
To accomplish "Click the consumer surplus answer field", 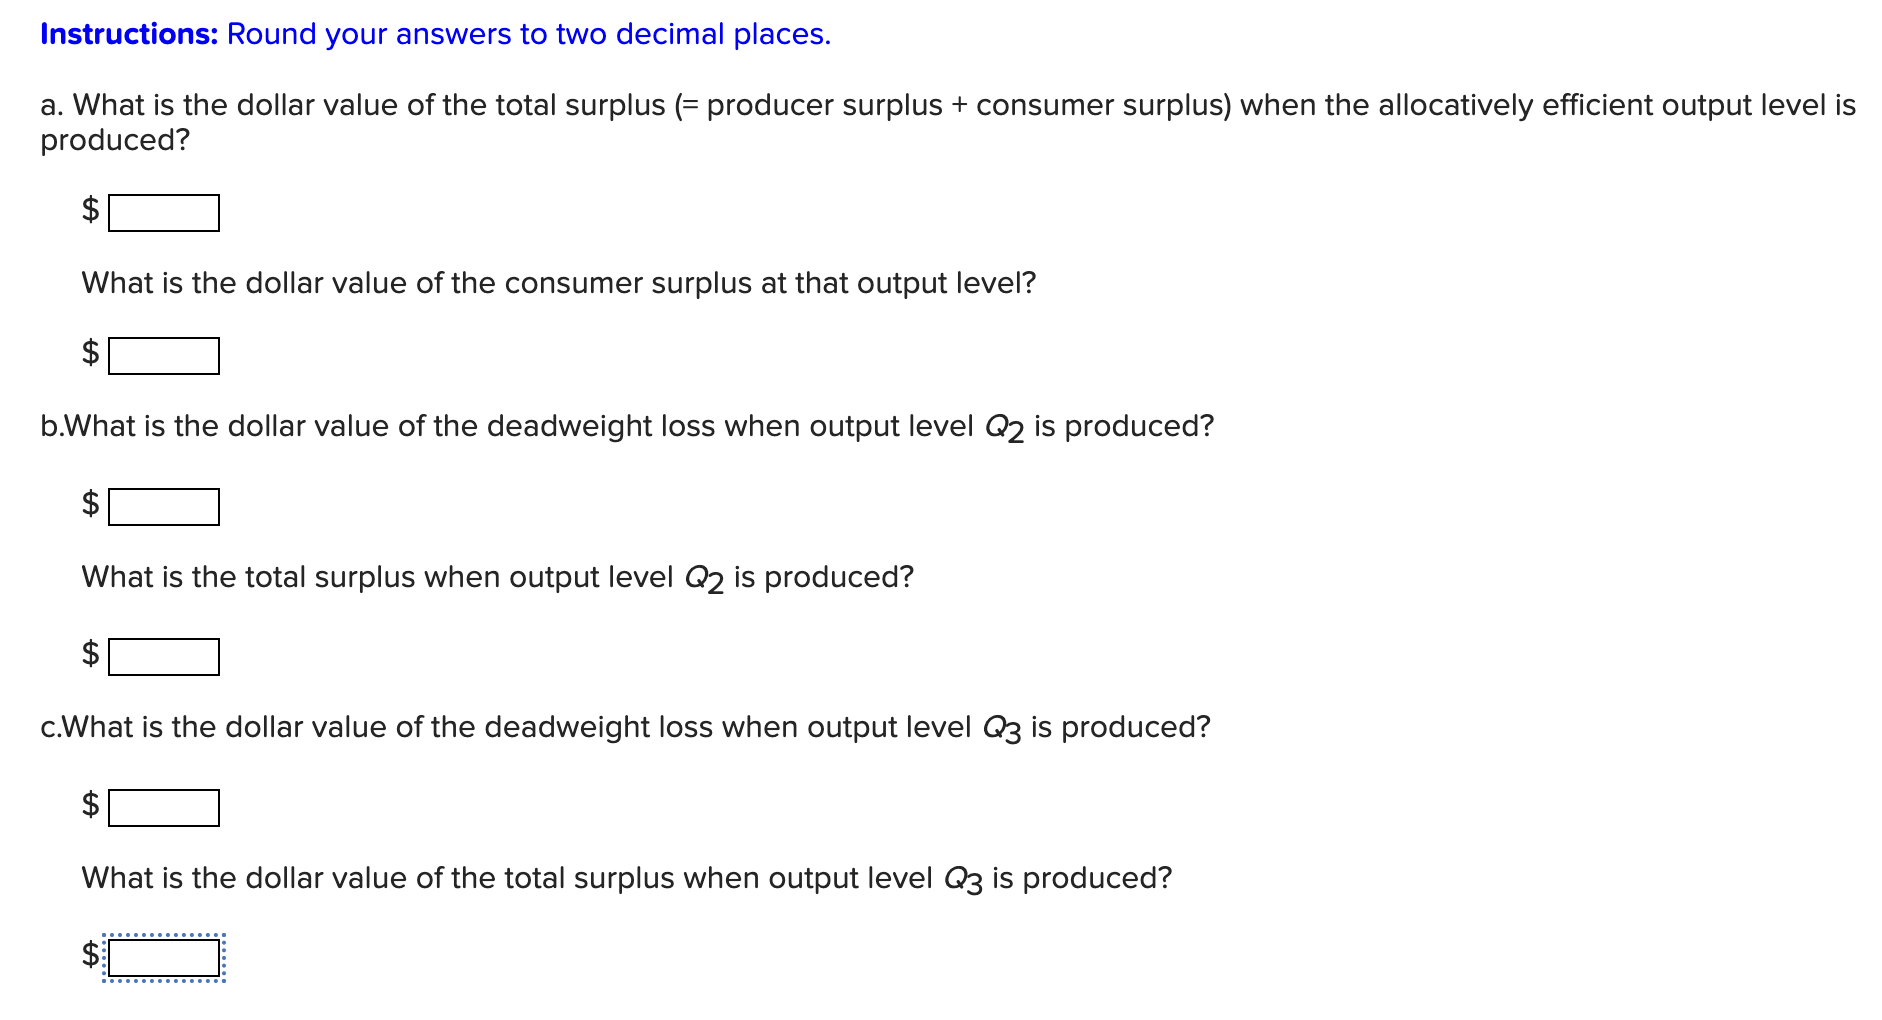I will coord(163,356).
